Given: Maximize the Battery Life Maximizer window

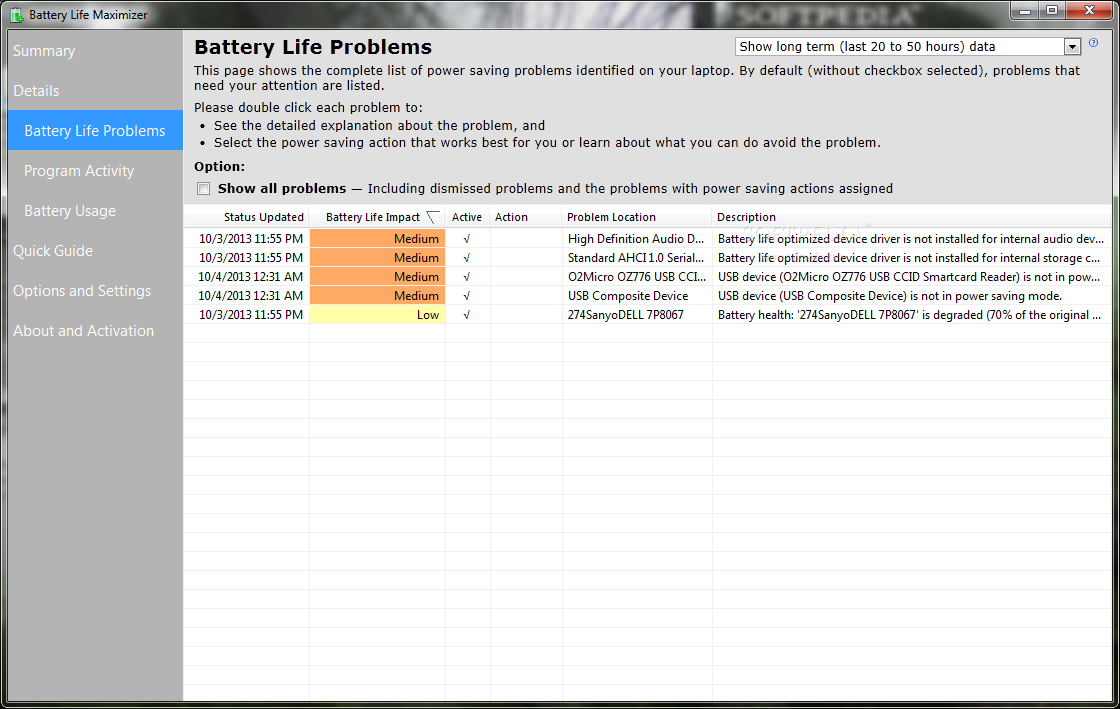Looking at the screenshot, I should click(1052, 11).
